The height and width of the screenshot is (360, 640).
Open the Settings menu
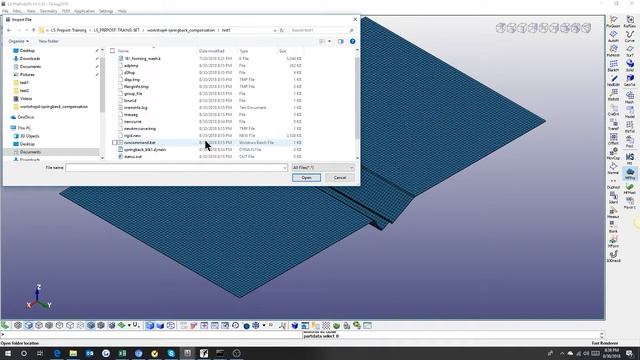click(106, 11)
